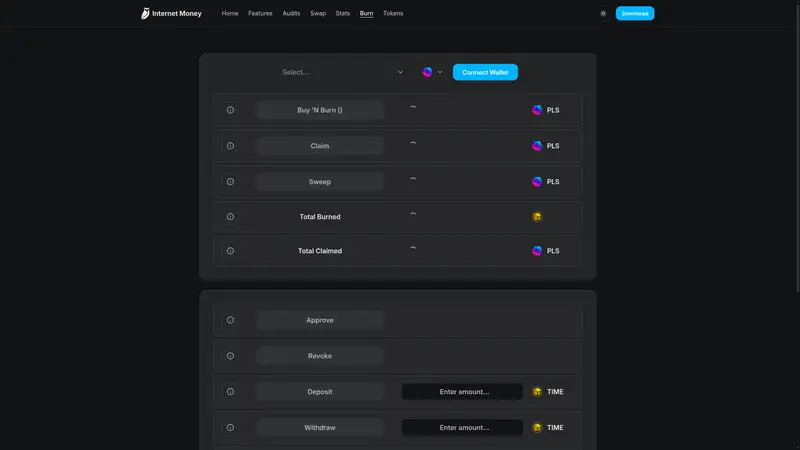Click the Approve button
This screenshot has height=450, width=800.
(320, 320)
